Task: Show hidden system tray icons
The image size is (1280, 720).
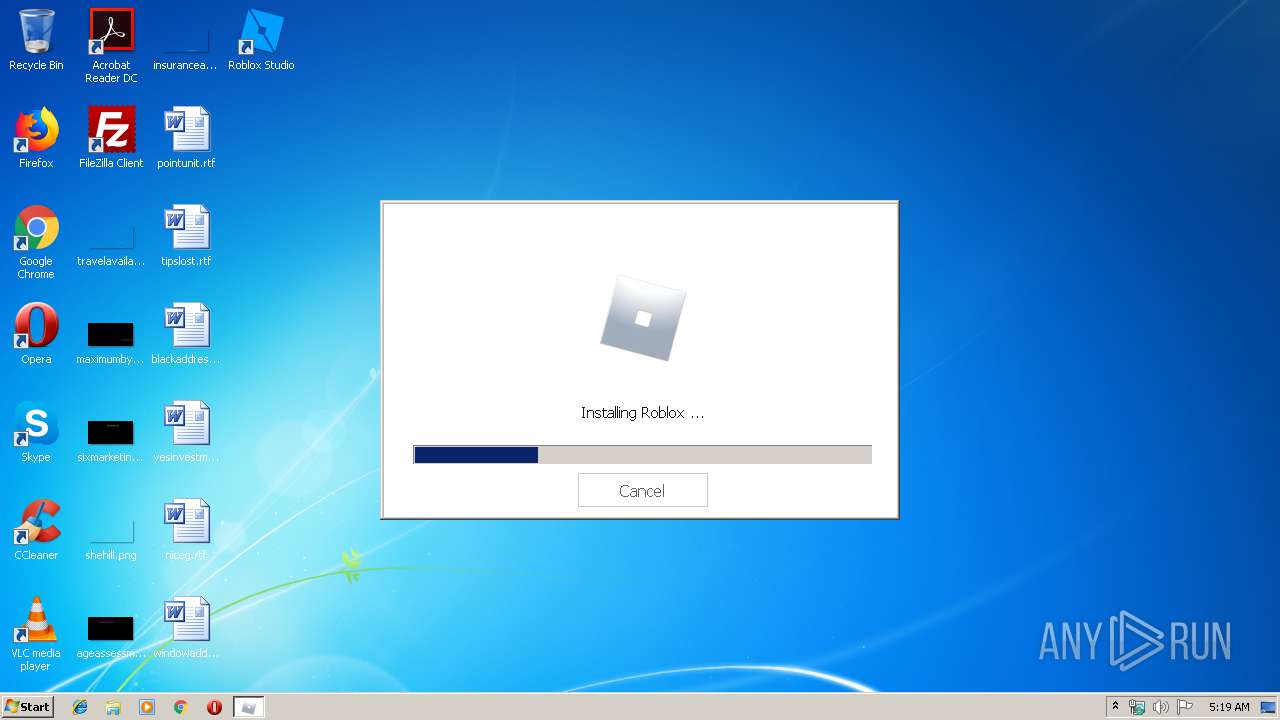Action: (x=1115, y=707)
